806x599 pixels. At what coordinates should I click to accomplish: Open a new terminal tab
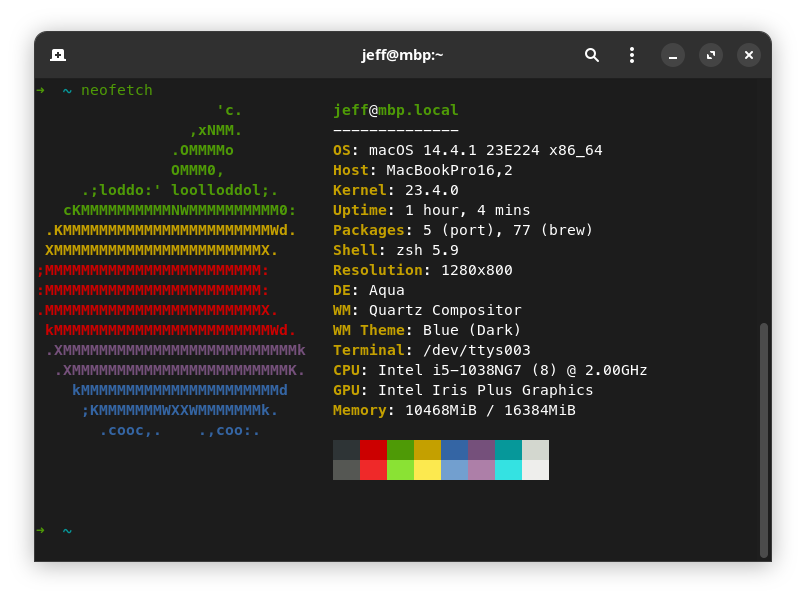(58, 55)
